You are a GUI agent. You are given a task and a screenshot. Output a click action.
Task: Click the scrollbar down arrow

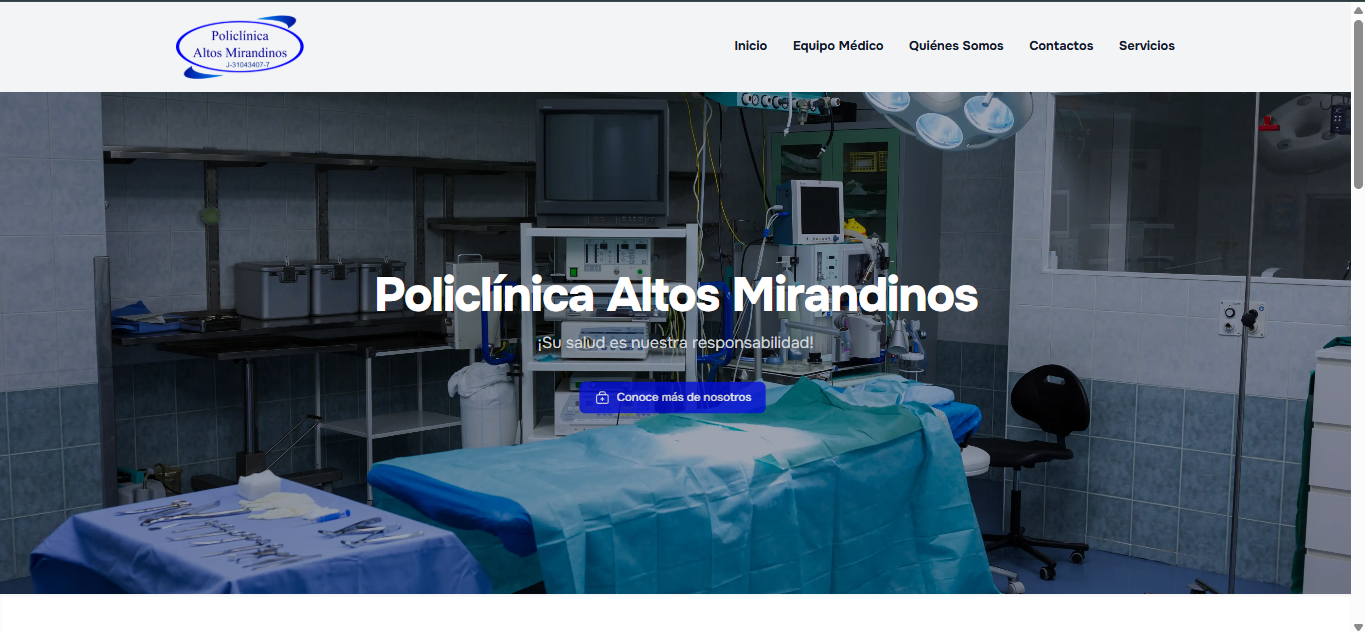tap(1358, 624)
